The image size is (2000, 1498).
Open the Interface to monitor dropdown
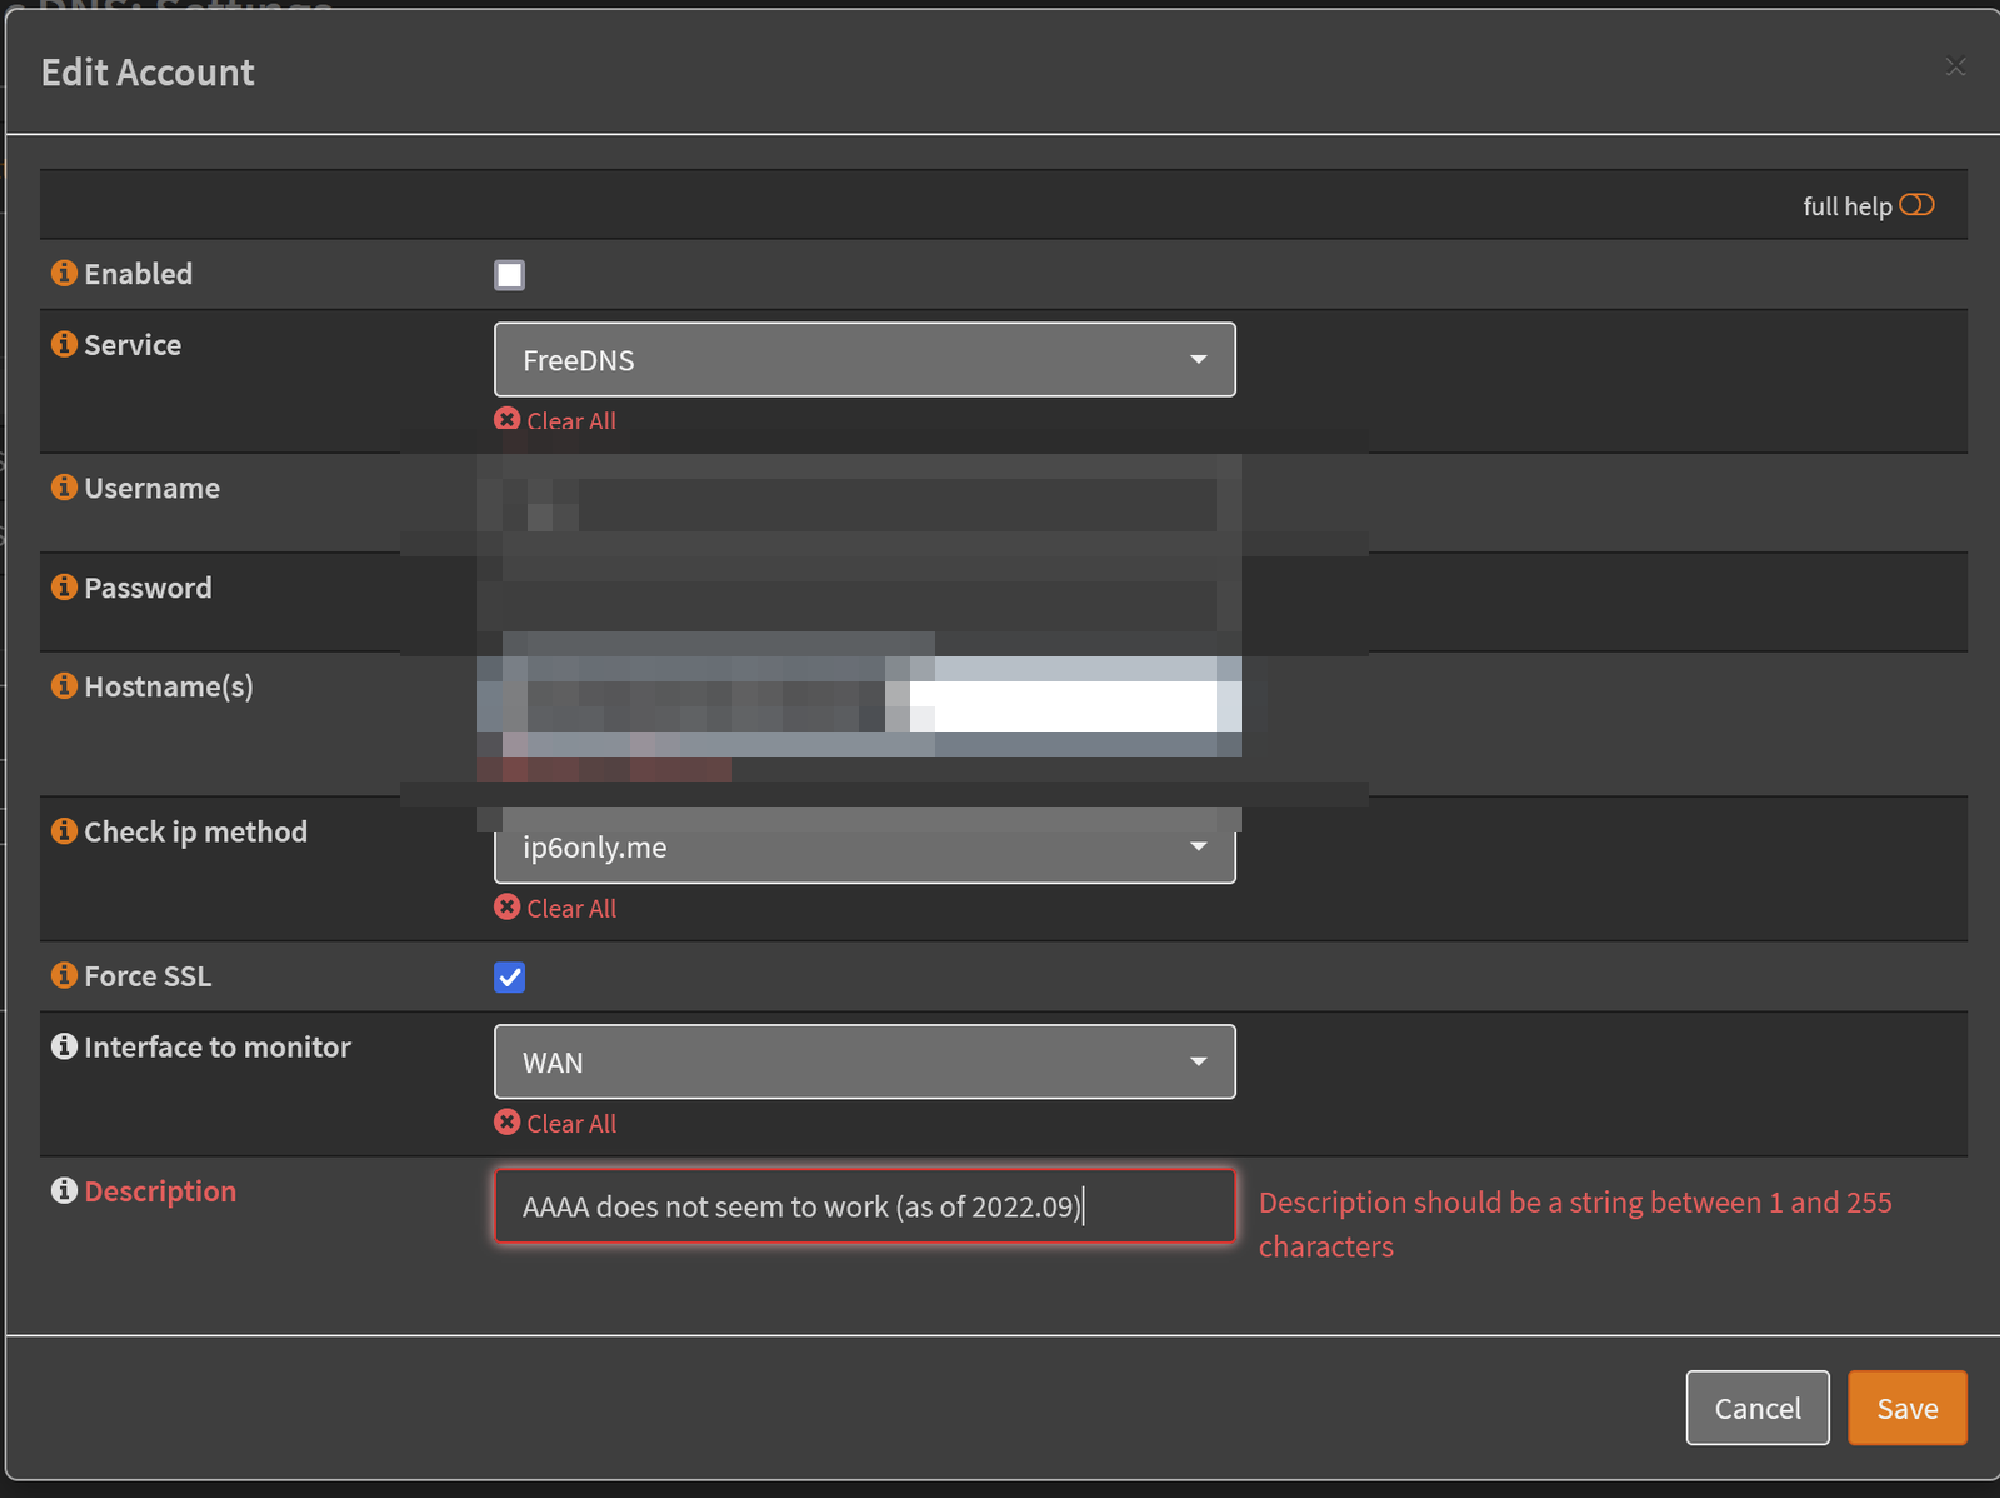864,1062
